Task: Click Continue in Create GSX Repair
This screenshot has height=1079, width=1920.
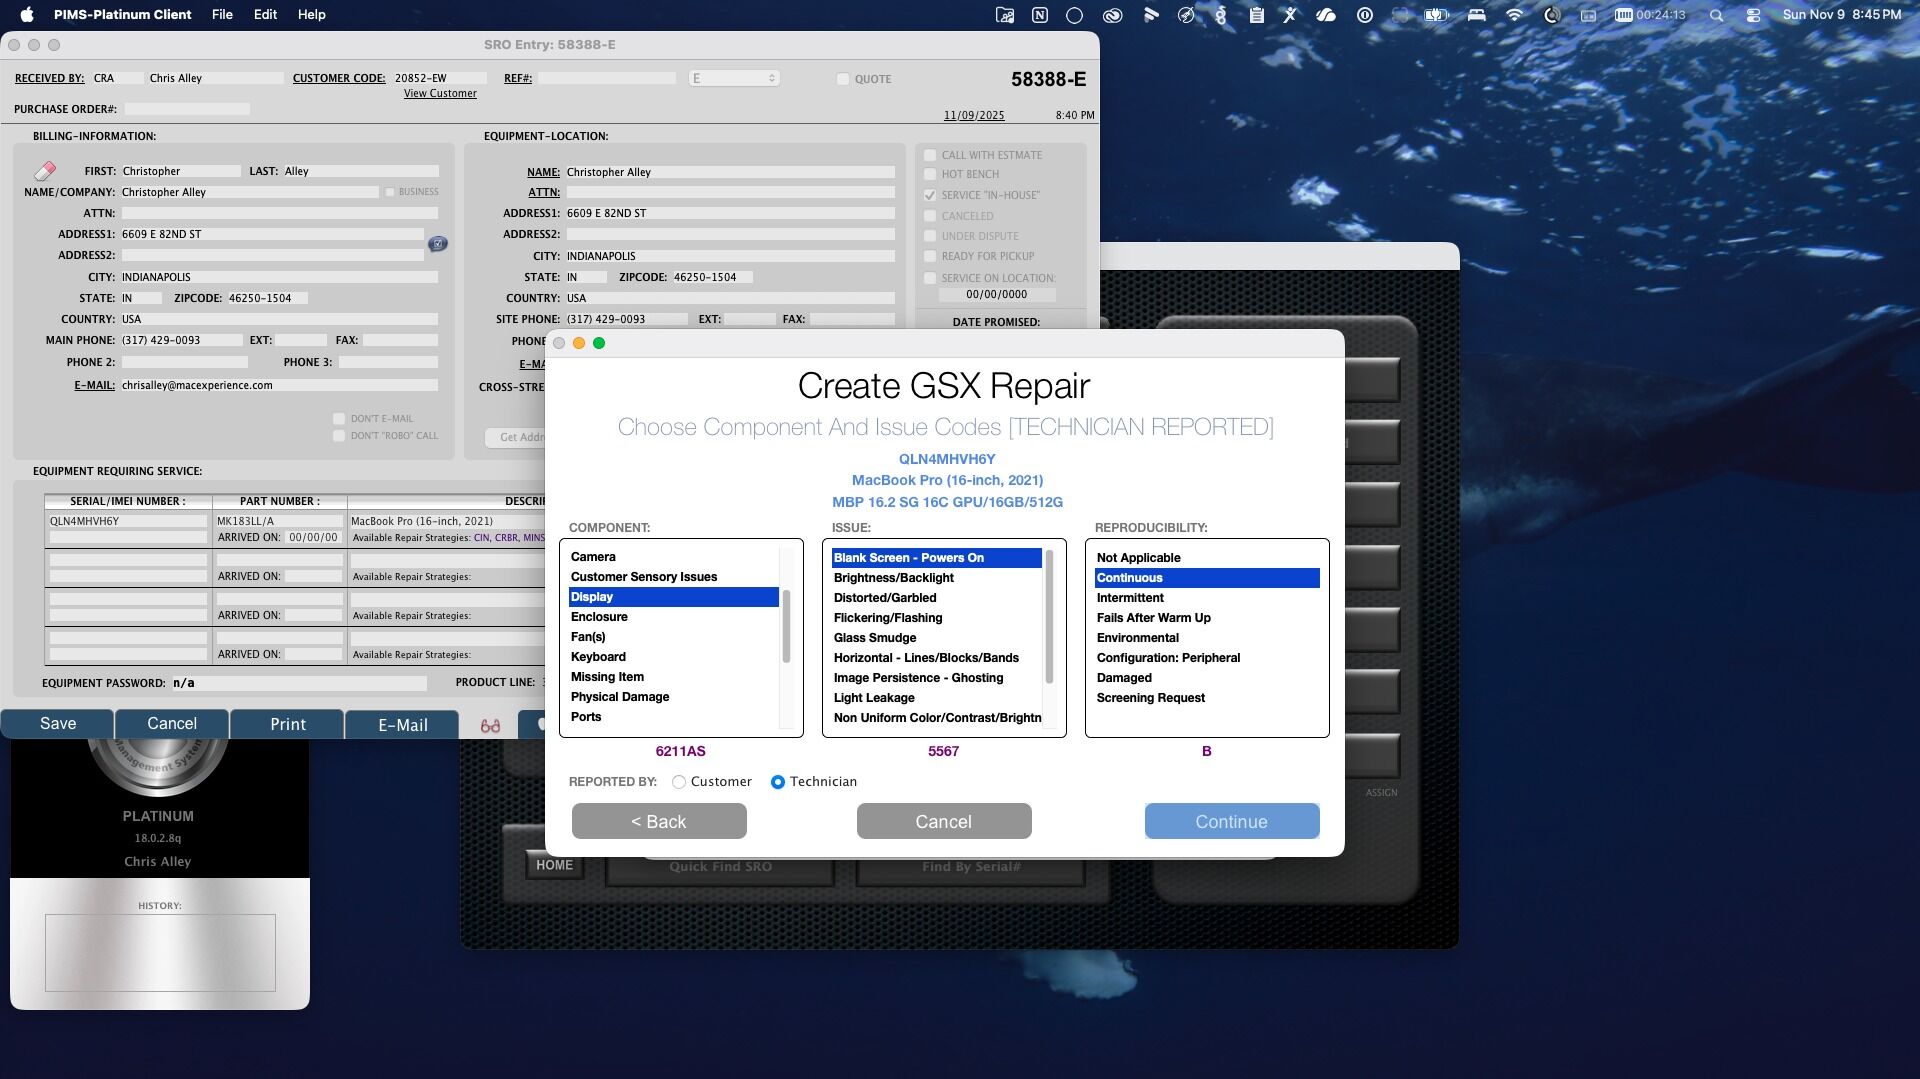Action: [1232, 821]
